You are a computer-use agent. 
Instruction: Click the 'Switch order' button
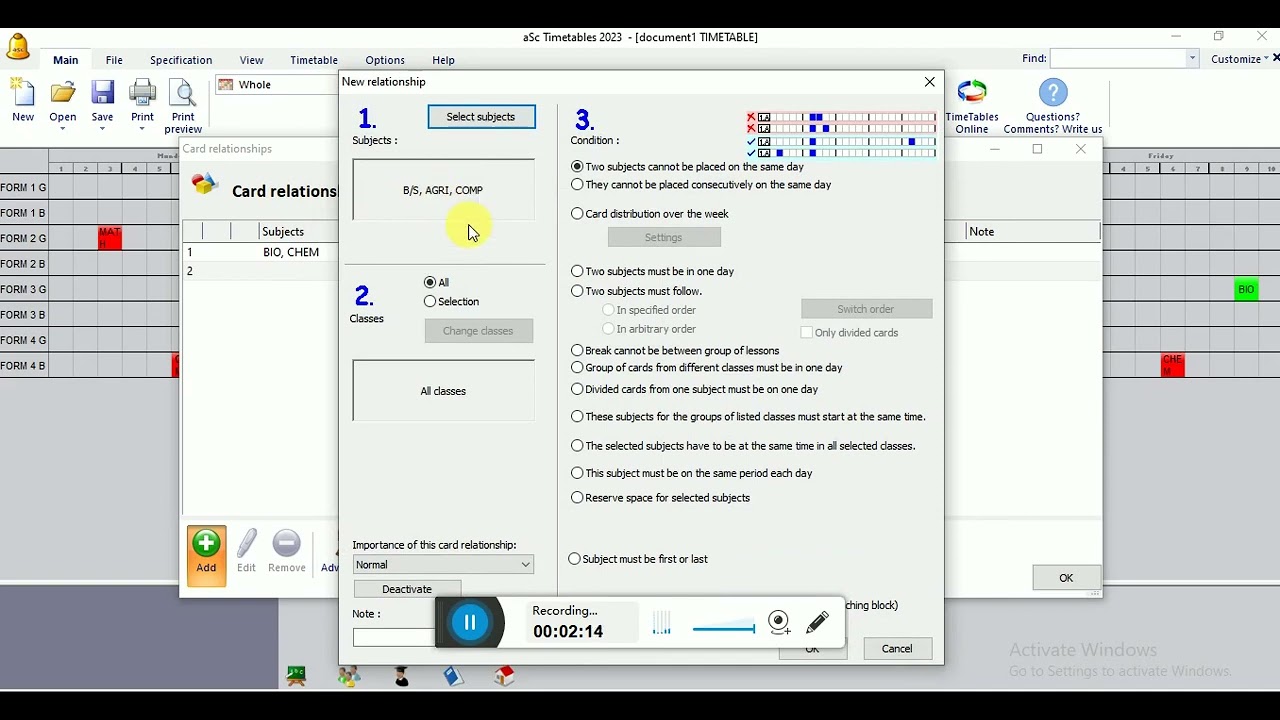(866, 309)
